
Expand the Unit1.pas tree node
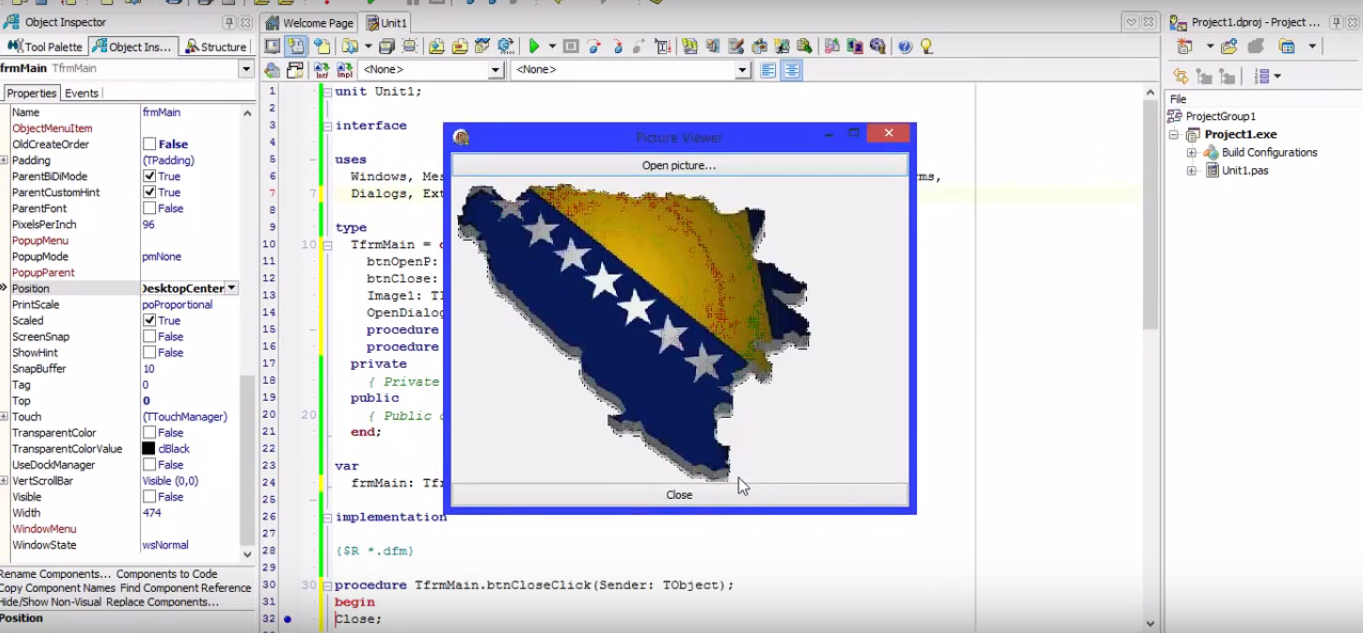(x=1192, y=171)
